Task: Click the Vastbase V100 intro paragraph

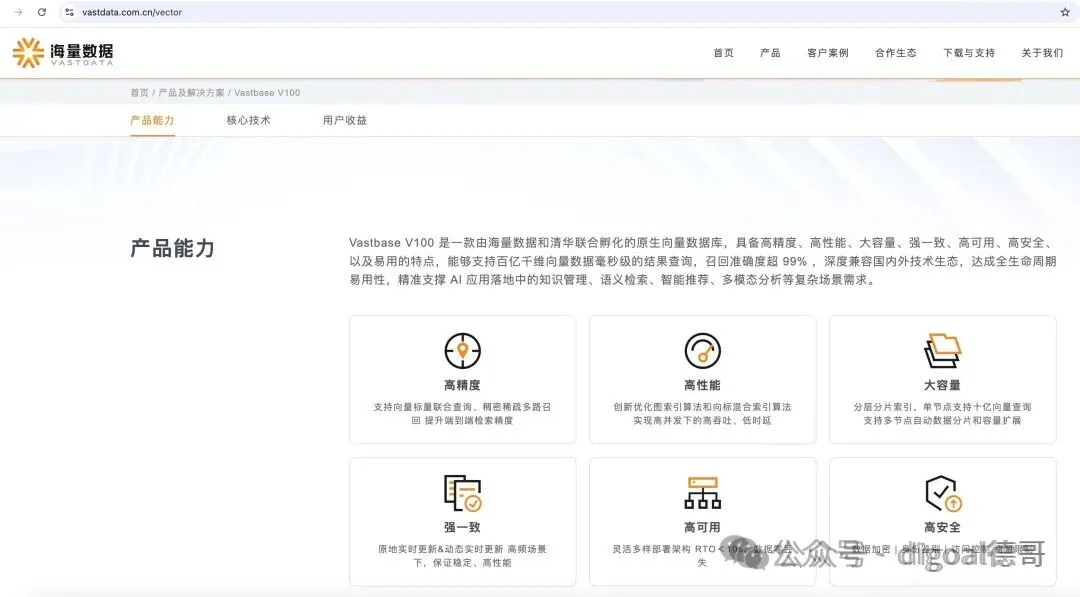Action: coord(703,261)
